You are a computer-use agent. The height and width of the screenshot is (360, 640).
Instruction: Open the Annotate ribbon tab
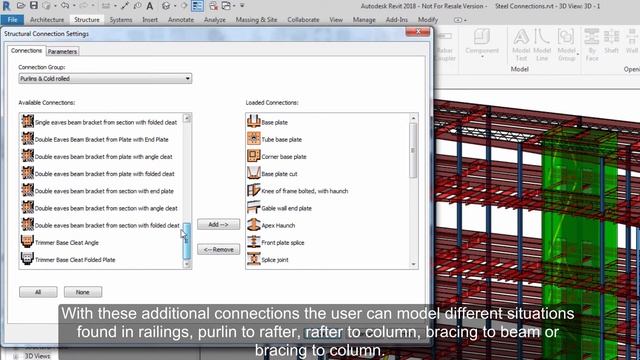(181, 20)
